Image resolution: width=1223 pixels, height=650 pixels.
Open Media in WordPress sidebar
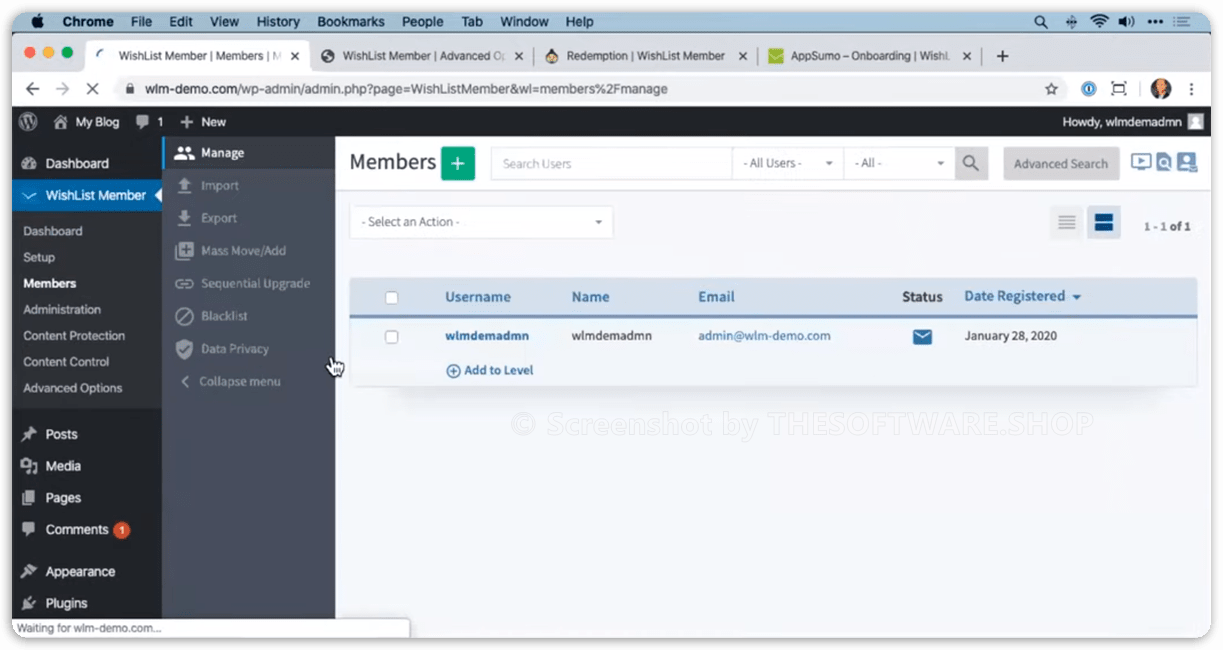(63, 466)
